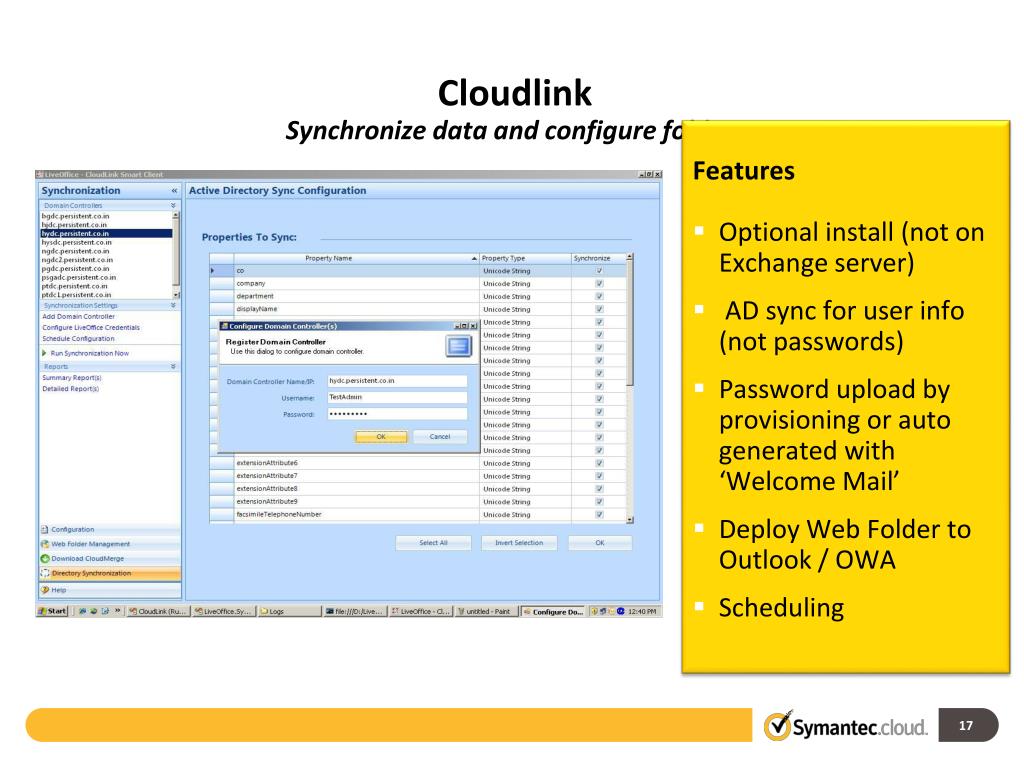Select pgdc.persistent.co.in domain controller
The image size is (1024, 768).
point(106,268)
